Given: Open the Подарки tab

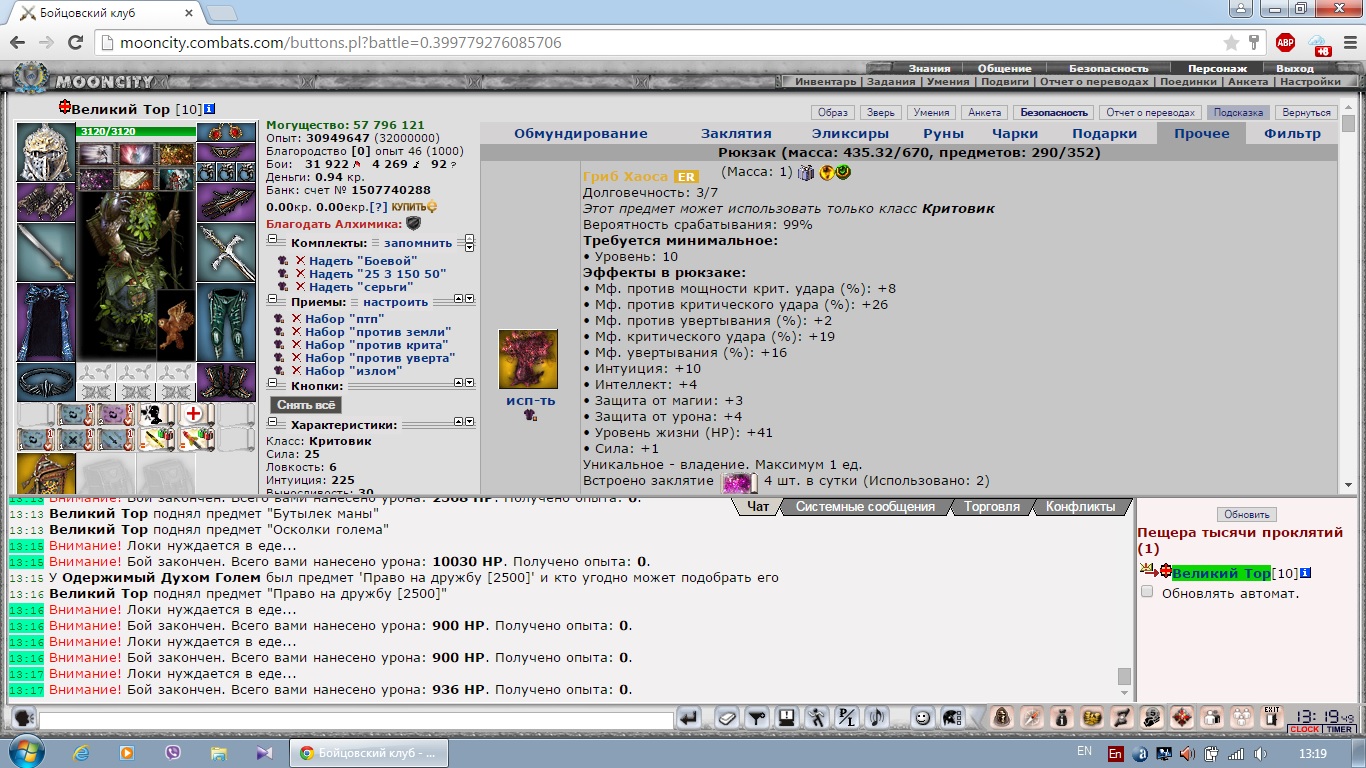Looking at the screenshot, I should click(1105, 133).
